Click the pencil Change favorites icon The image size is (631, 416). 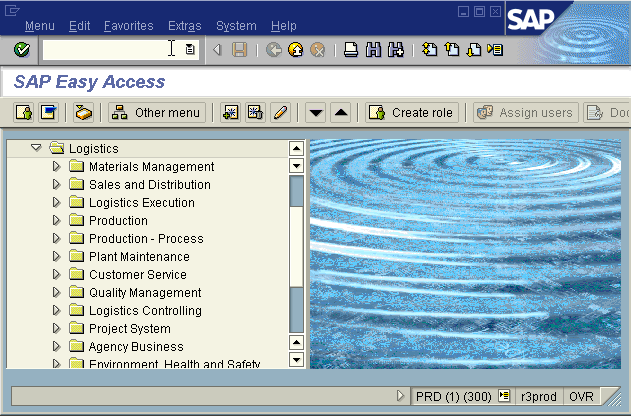[280, 113]
